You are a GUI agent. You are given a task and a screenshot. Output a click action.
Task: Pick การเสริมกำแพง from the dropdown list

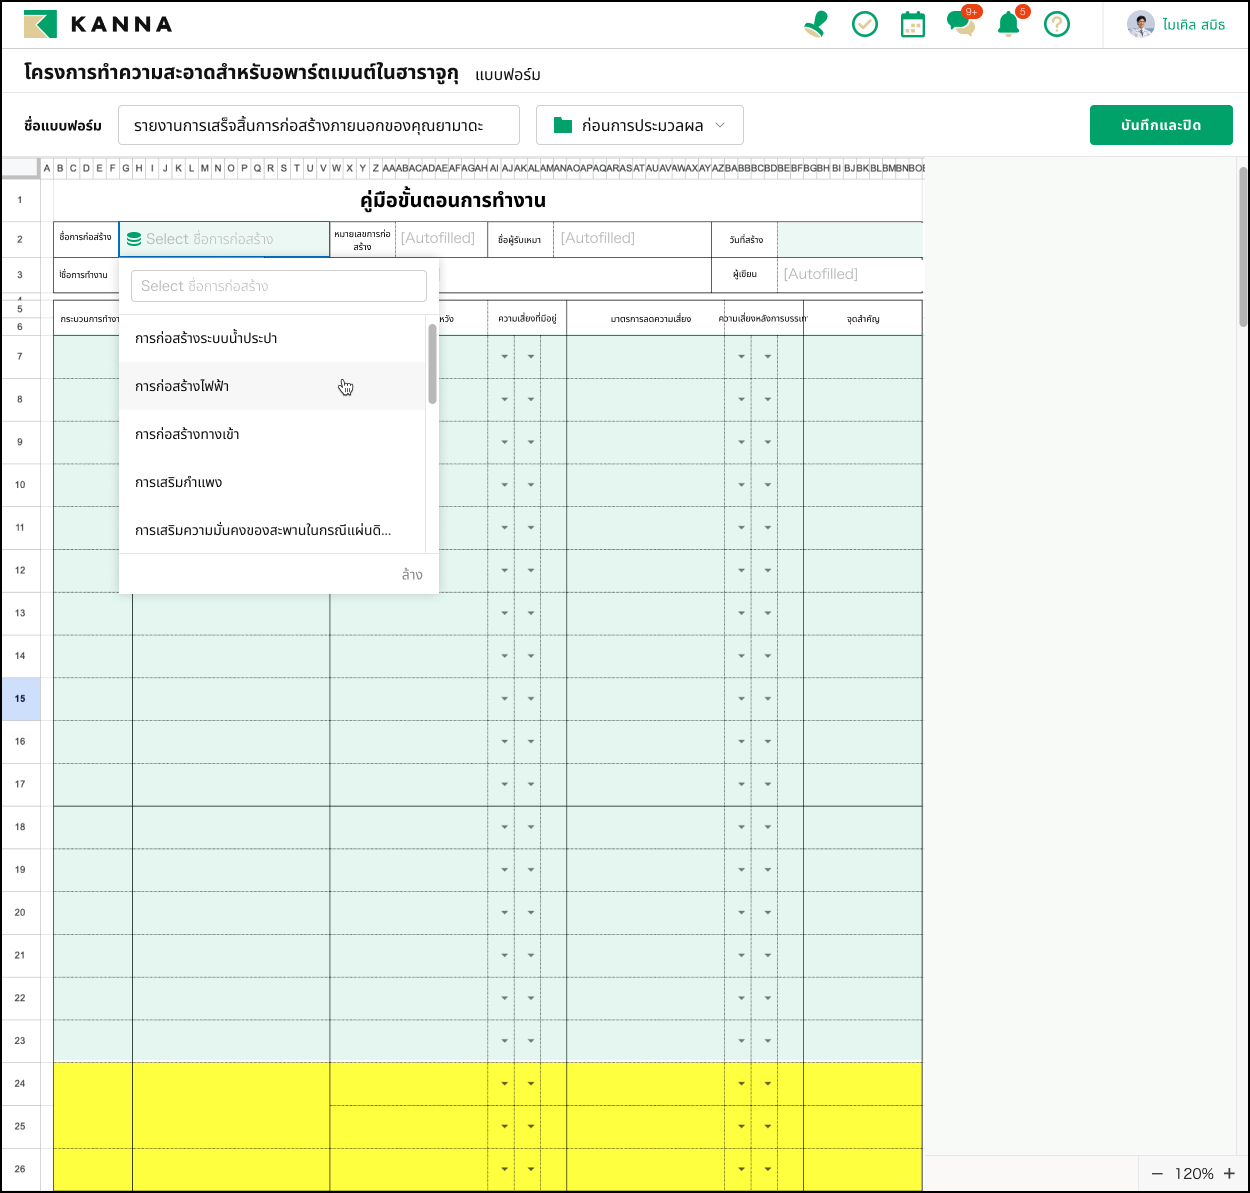click(x=179, y=482)
